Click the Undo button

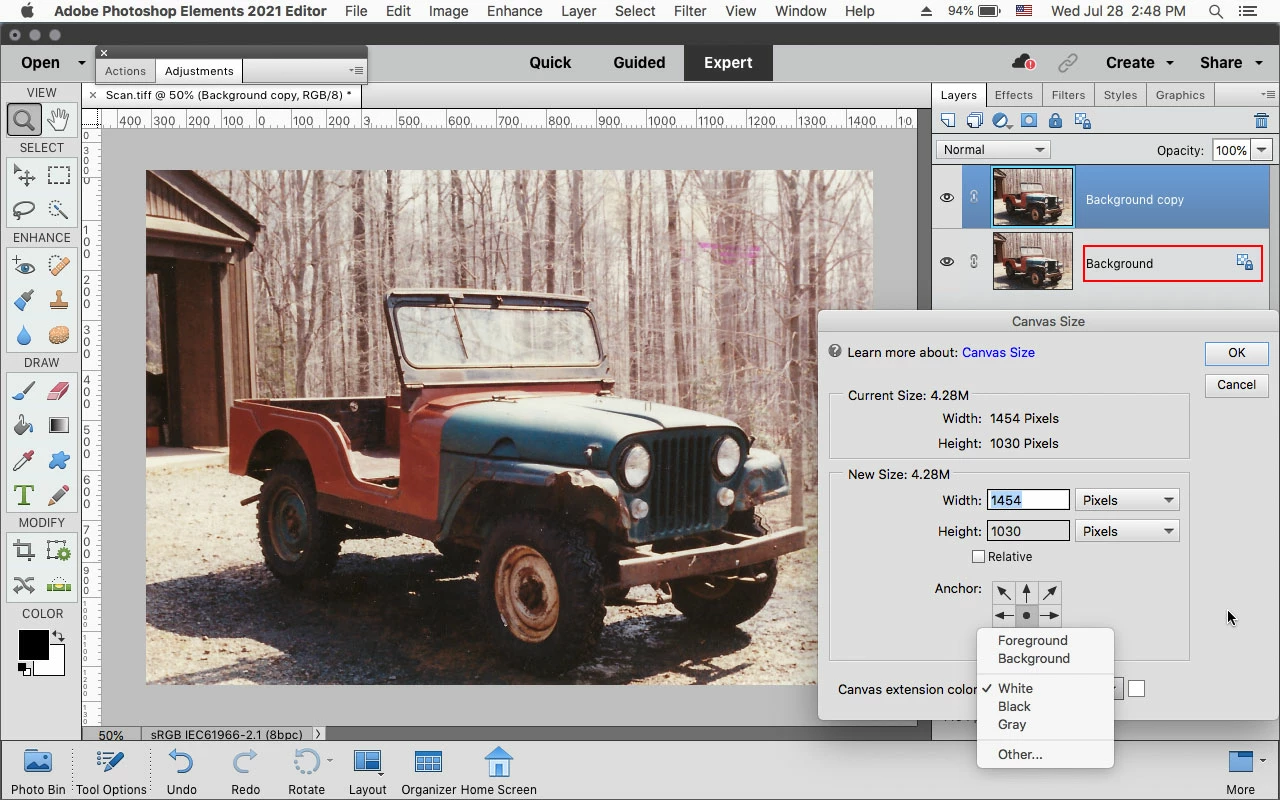(181, 771)
